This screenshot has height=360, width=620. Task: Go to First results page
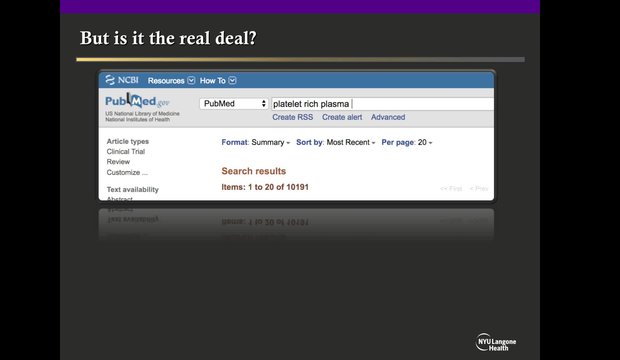[x=451, y=188]
